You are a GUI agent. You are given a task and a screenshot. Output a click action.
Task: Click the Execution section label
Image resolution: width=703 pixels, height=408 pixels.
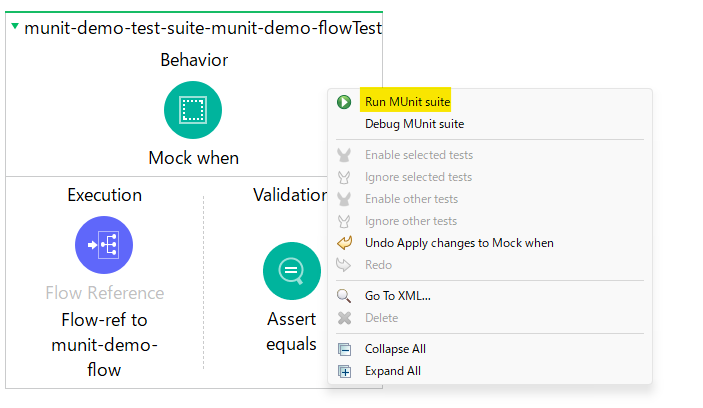point(104,195)
